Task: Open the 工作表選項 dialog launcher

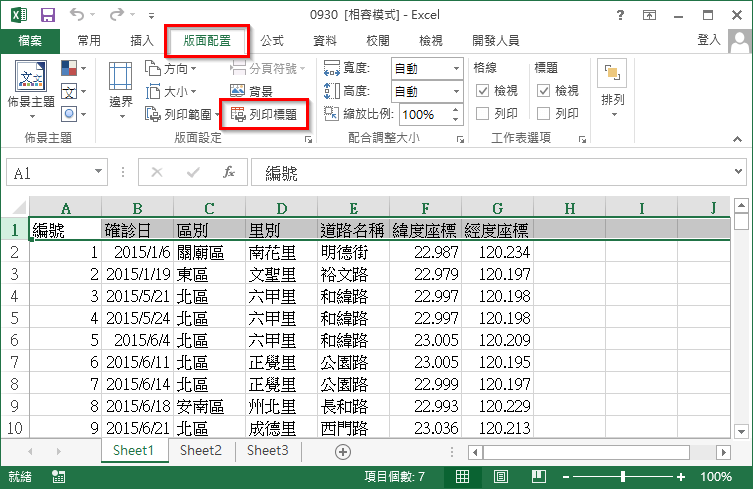Action: [582, 140]
